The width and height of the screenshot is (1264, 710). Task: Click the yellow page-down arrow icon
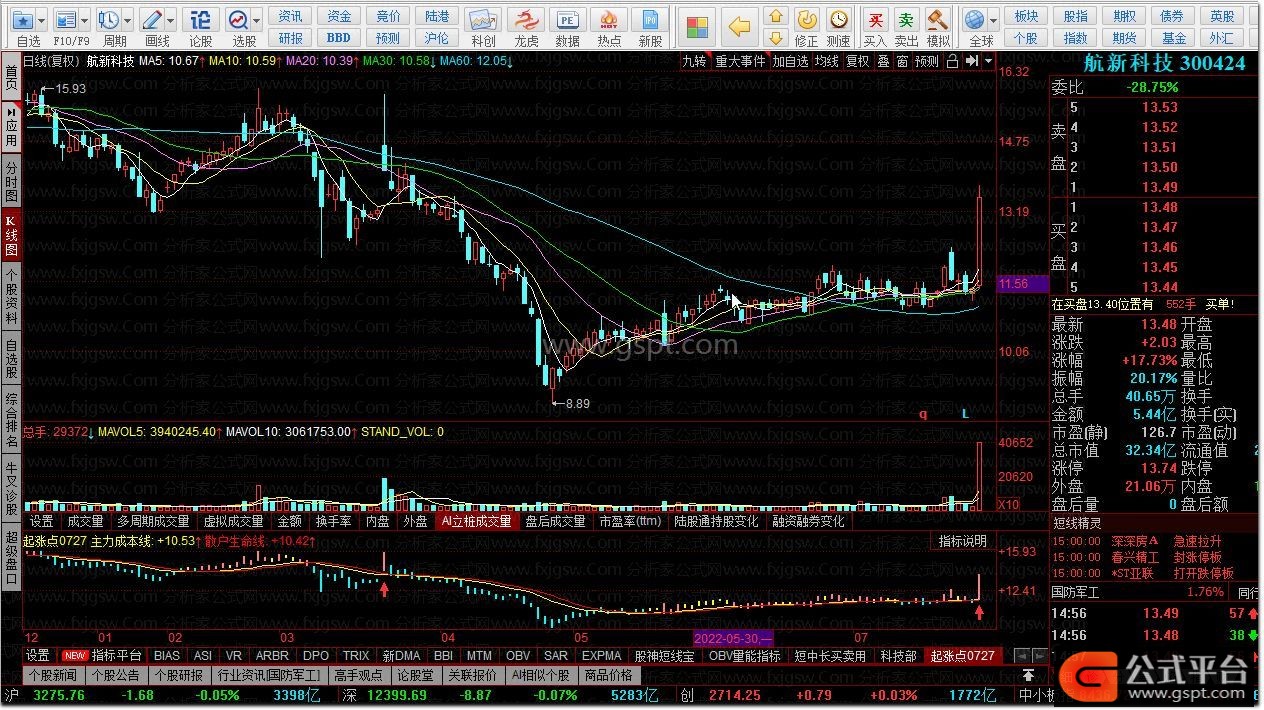(775, 38)
